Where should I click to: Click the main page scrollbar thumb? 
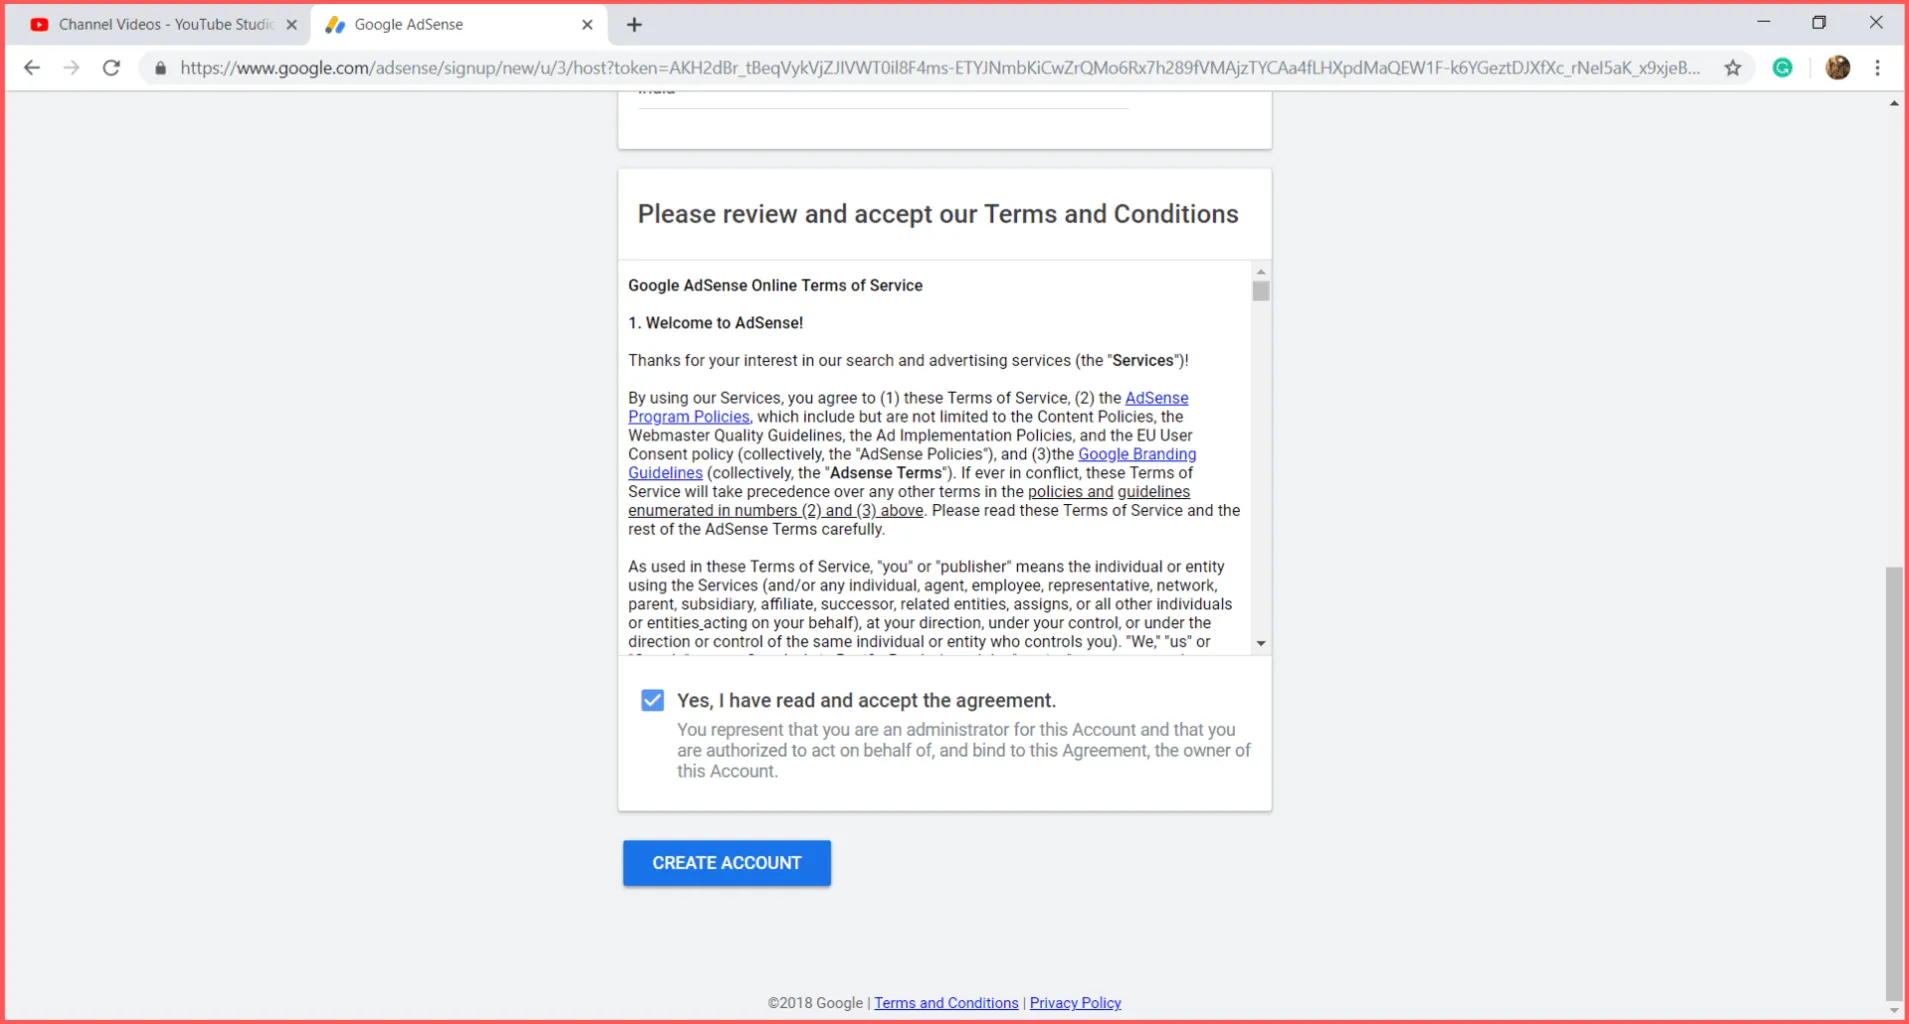[x=1894, y=783]
